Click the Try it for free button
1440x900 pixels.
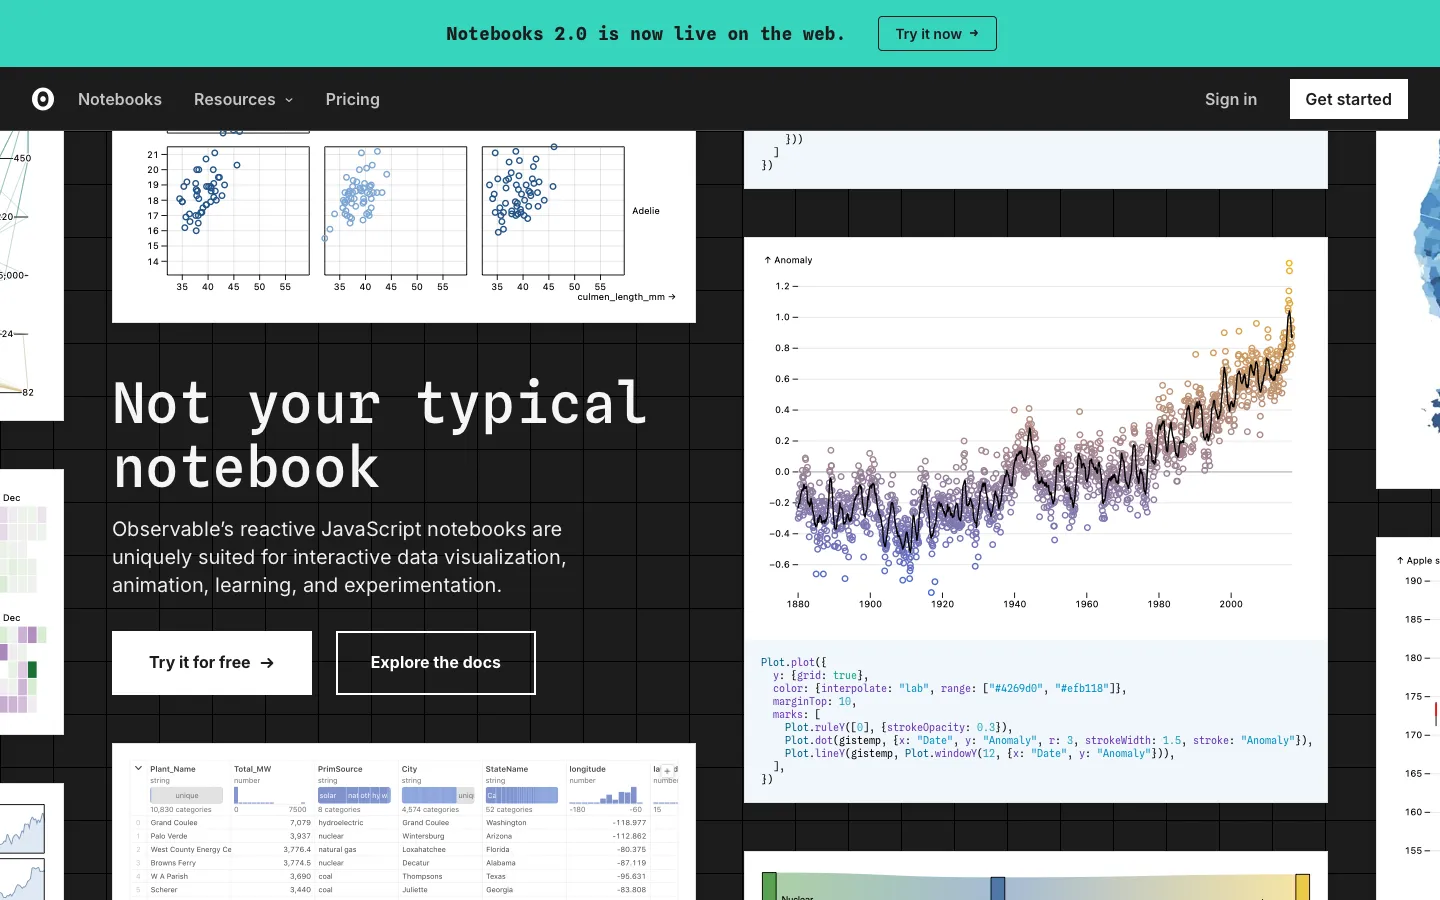[x=212, y=663]
